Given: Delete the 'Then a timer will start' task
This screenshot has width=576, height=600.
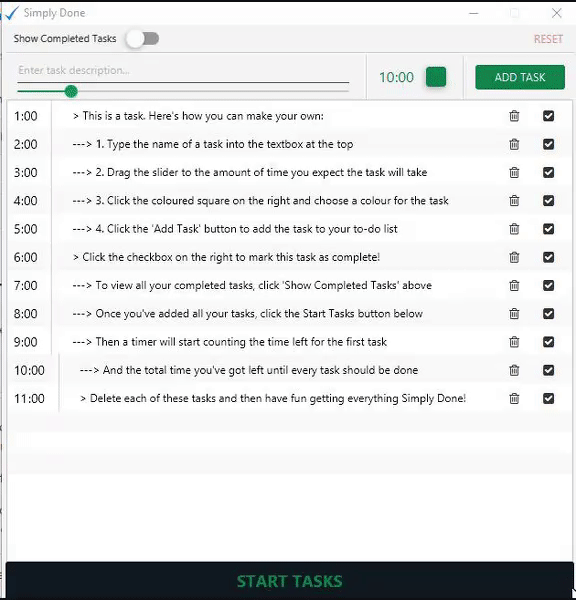Looking at the screenshot, I should click(x=514, y=342).
